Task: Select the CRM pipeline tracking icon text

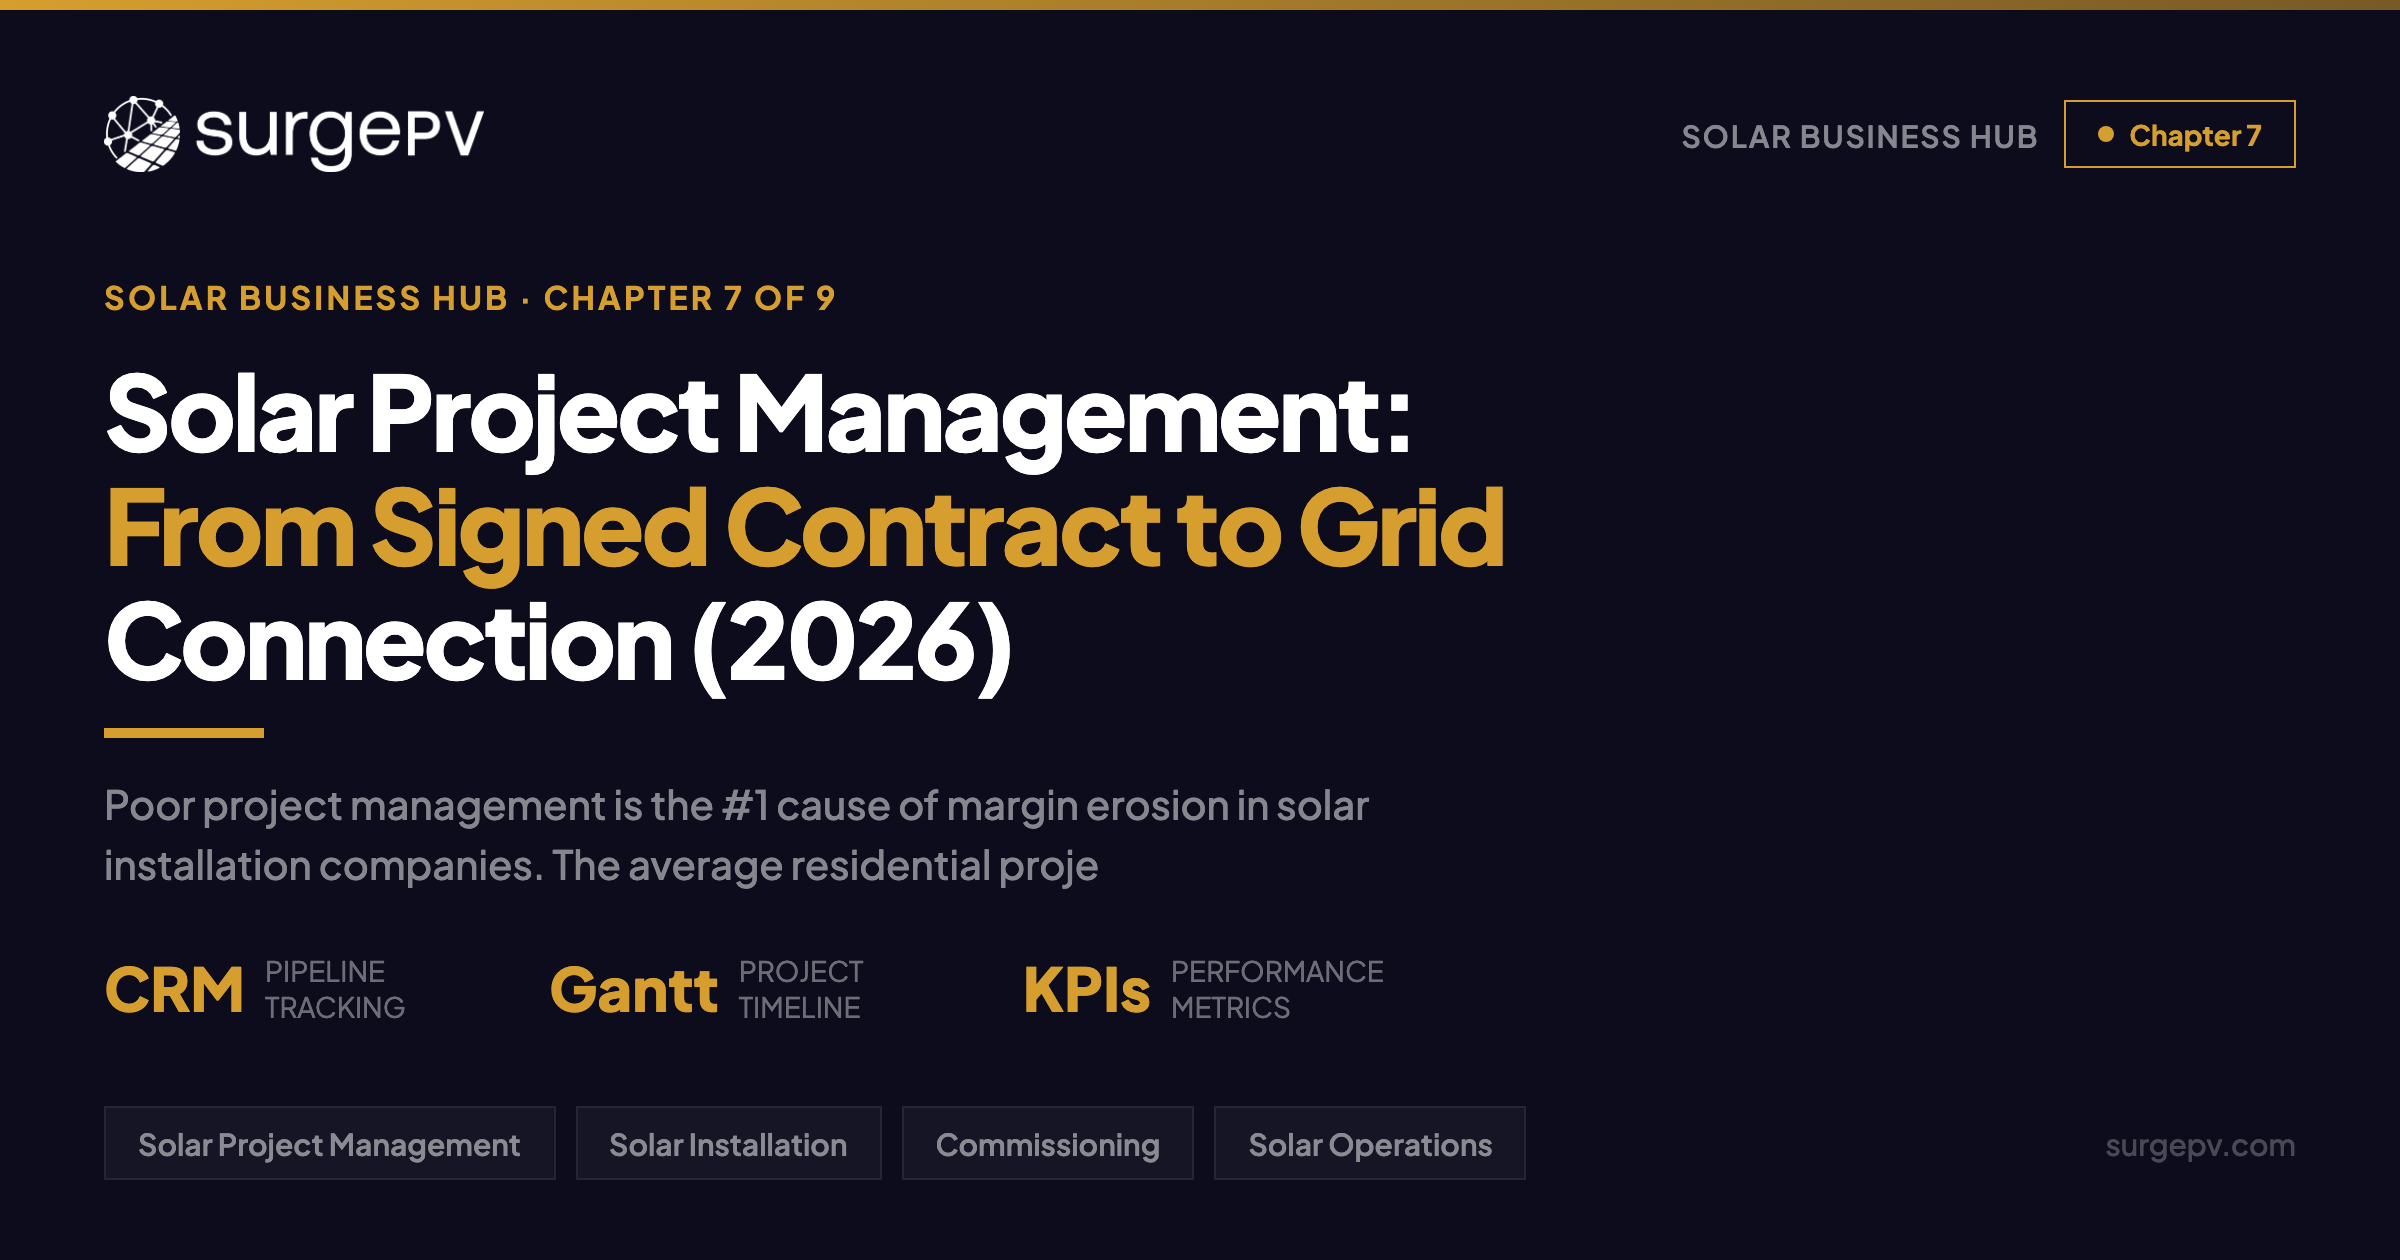Action: tap(176, 990)
